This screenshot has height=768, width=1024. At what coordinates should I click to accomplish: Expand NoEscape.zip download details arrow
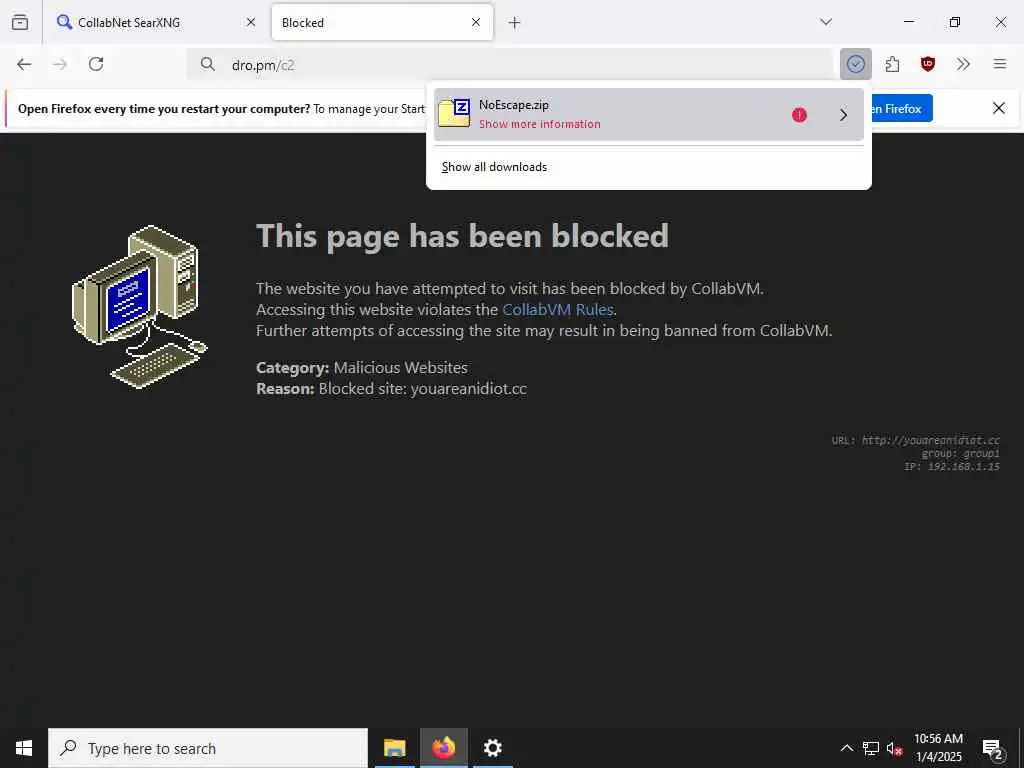click(844, 115)
